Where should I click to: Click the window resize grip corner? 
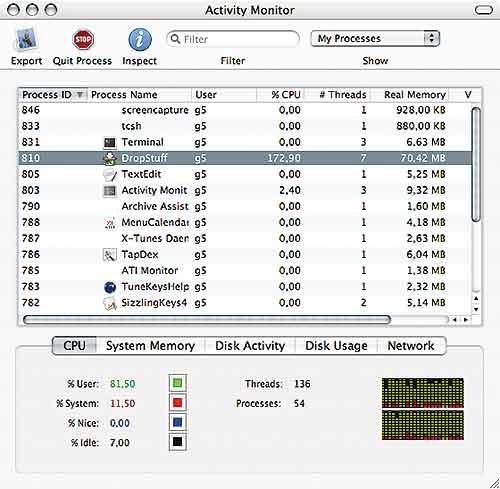[x=494, y=483]
